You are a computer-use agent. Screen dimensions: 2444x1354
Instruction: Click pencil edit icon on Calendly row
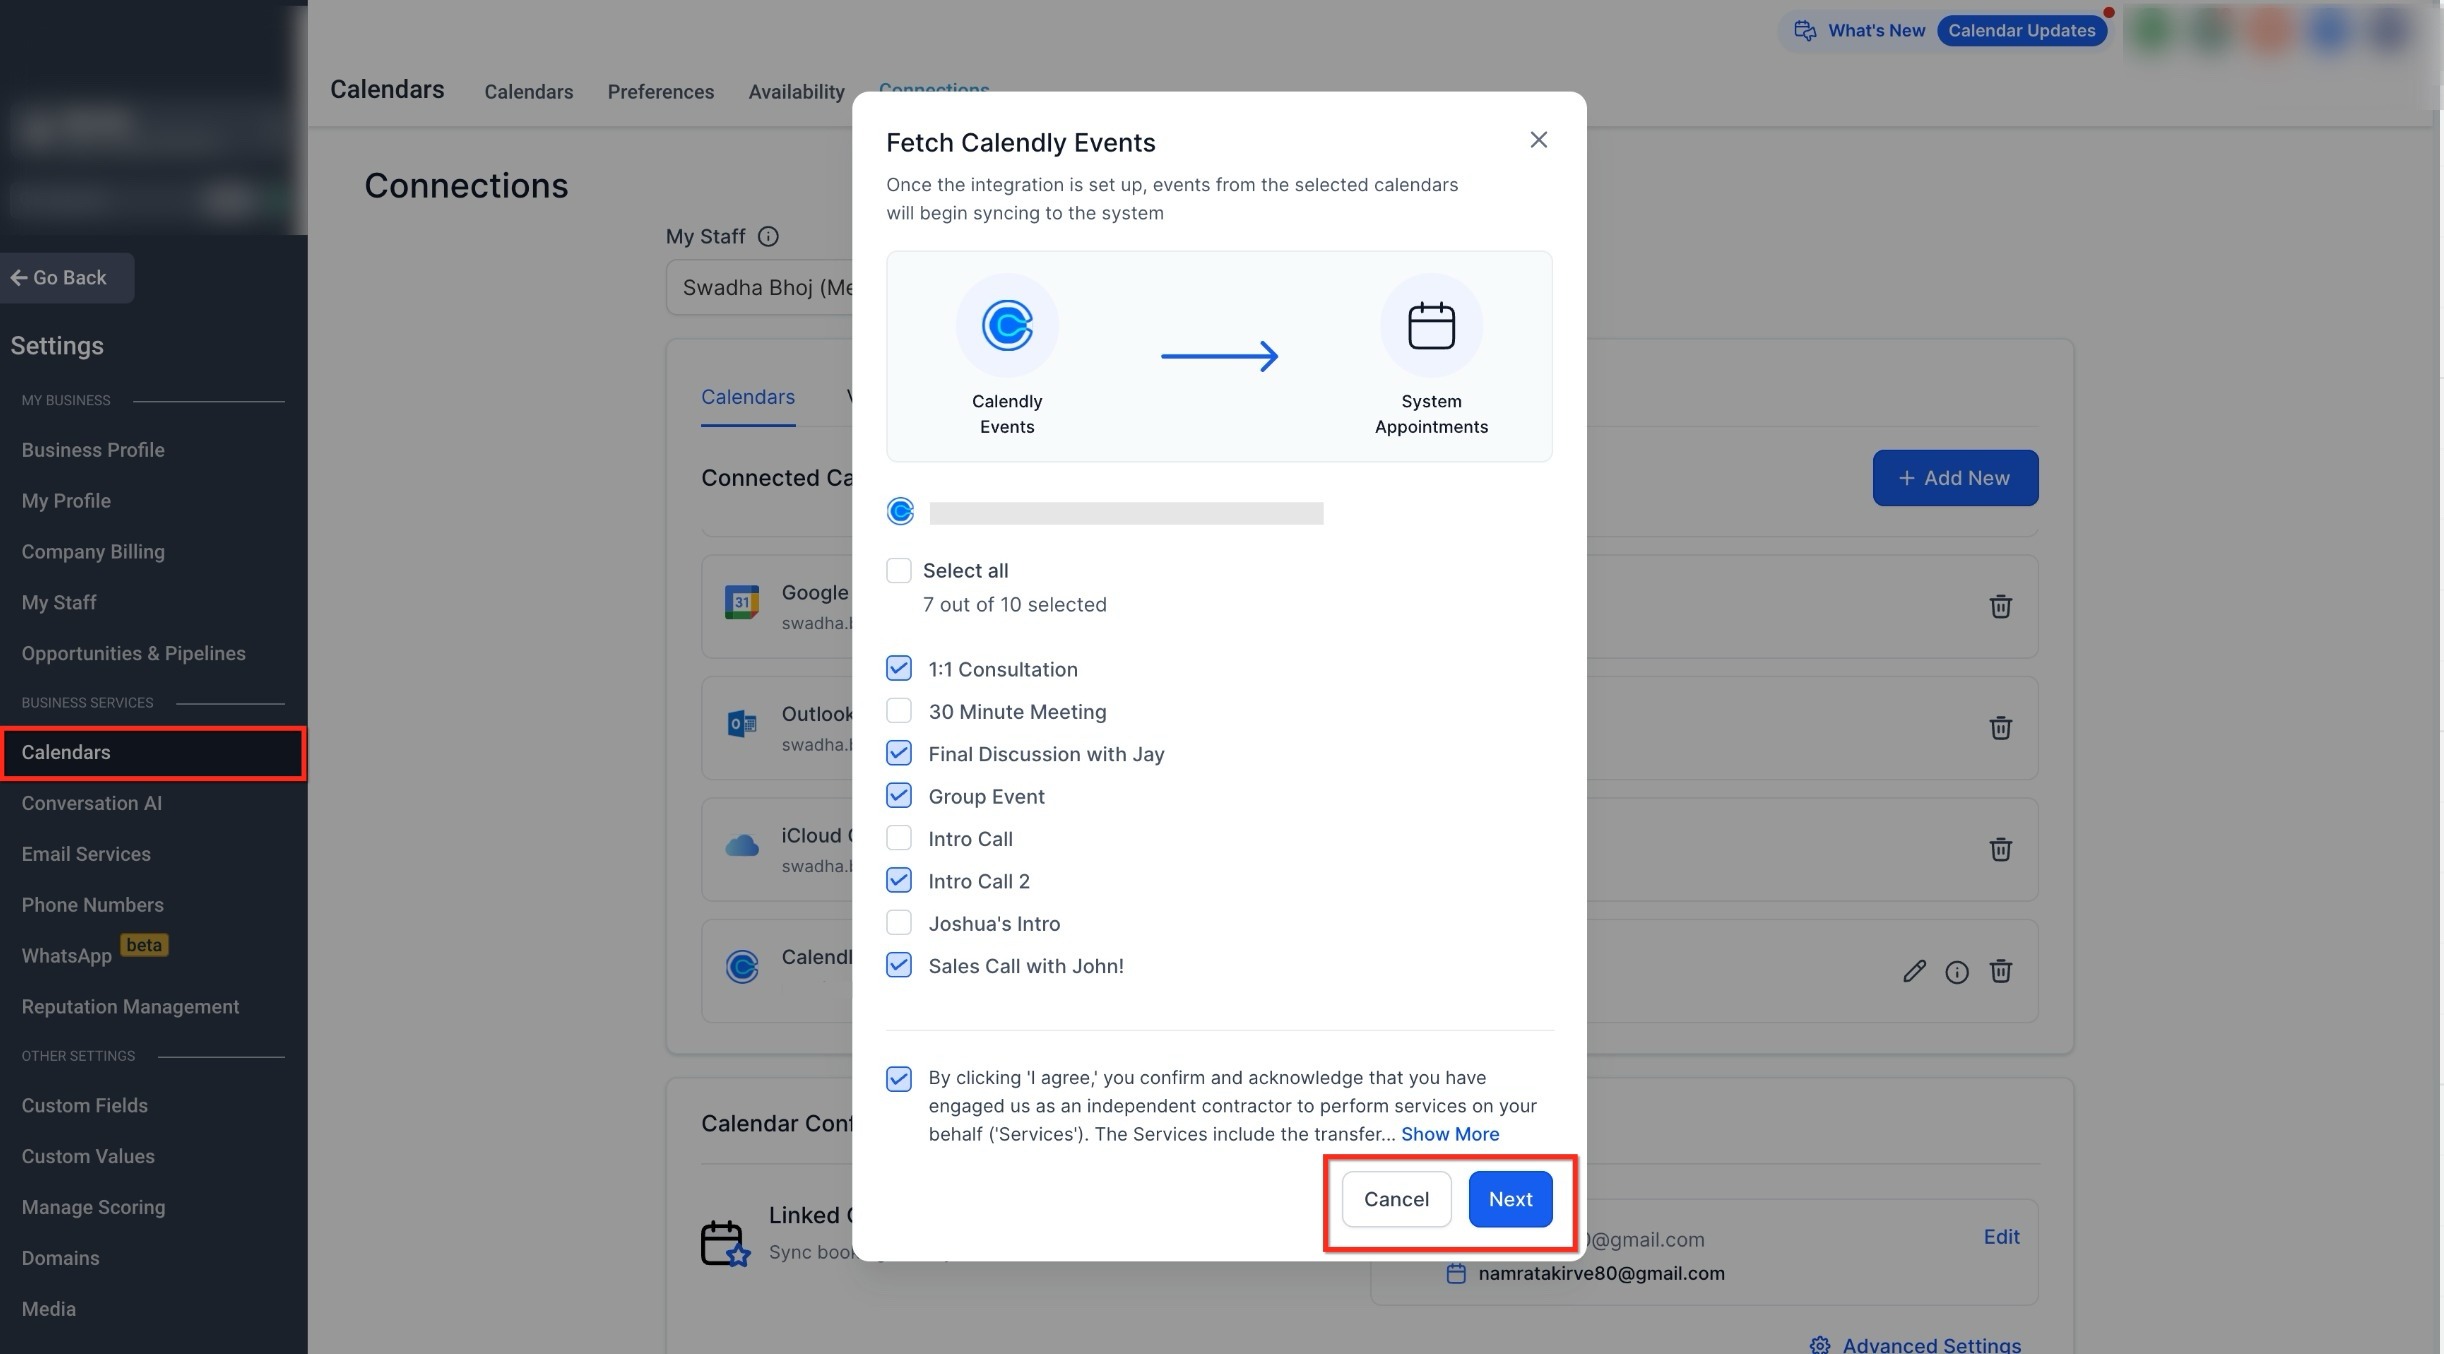point(1914,971)
